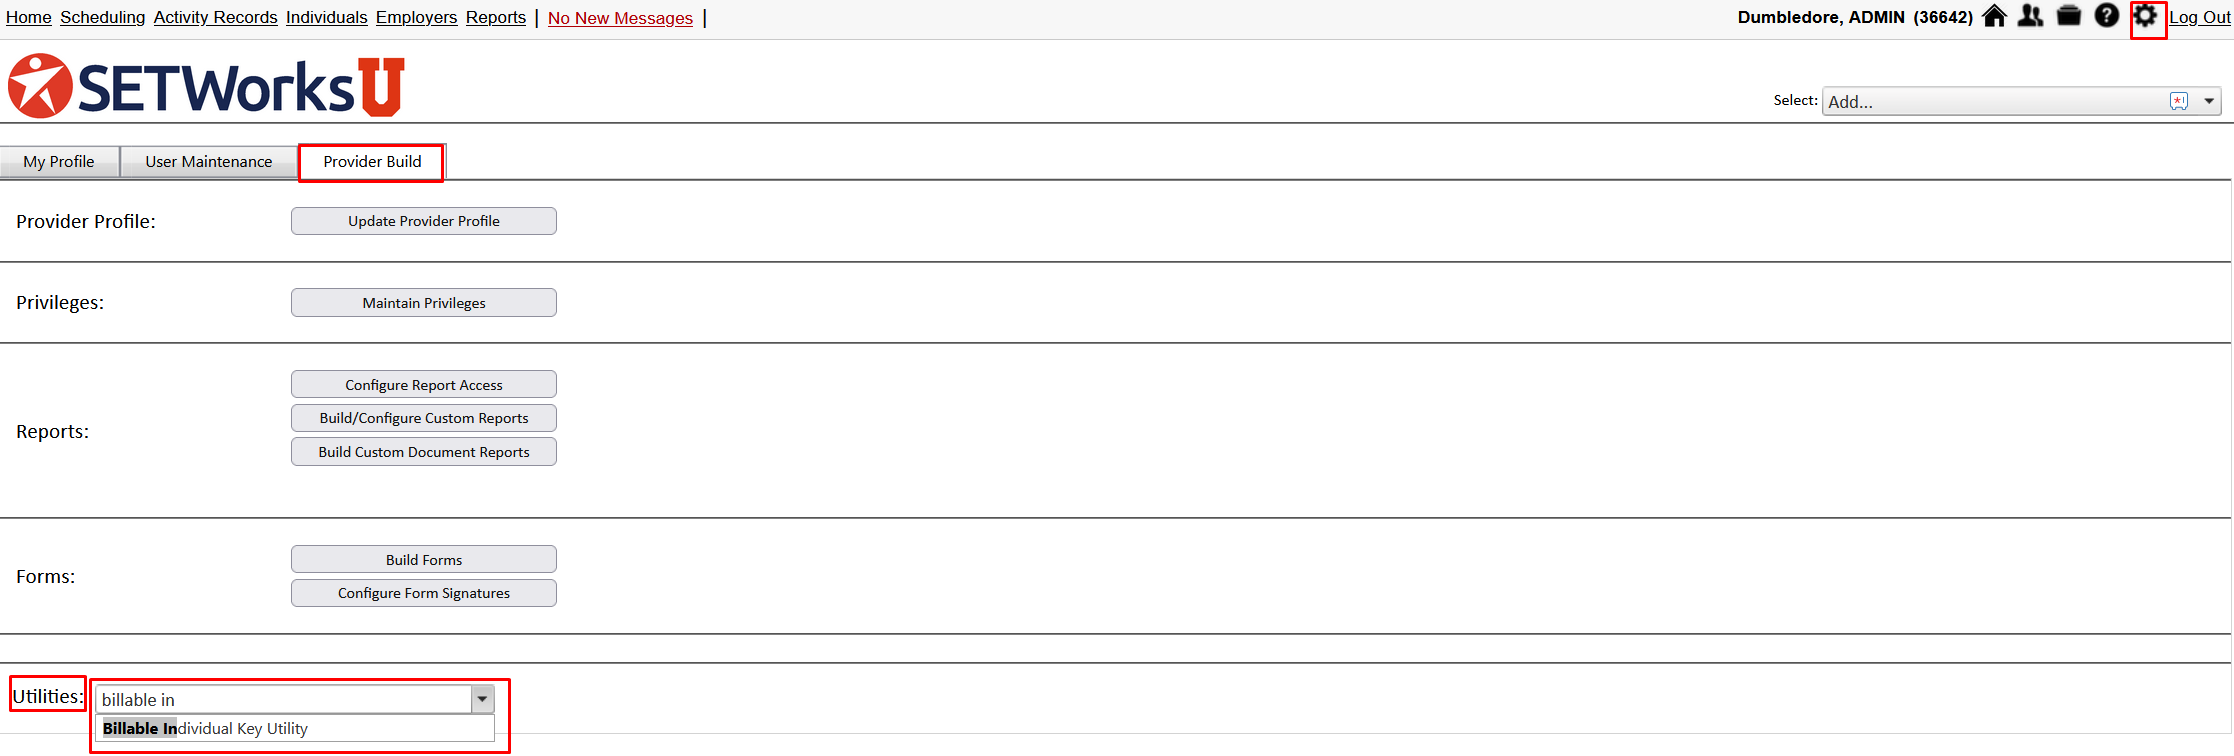2234x756 pixels.
Task: Open the User Maintenance tab
Action: pyautogui.click(x=209, y=162)
